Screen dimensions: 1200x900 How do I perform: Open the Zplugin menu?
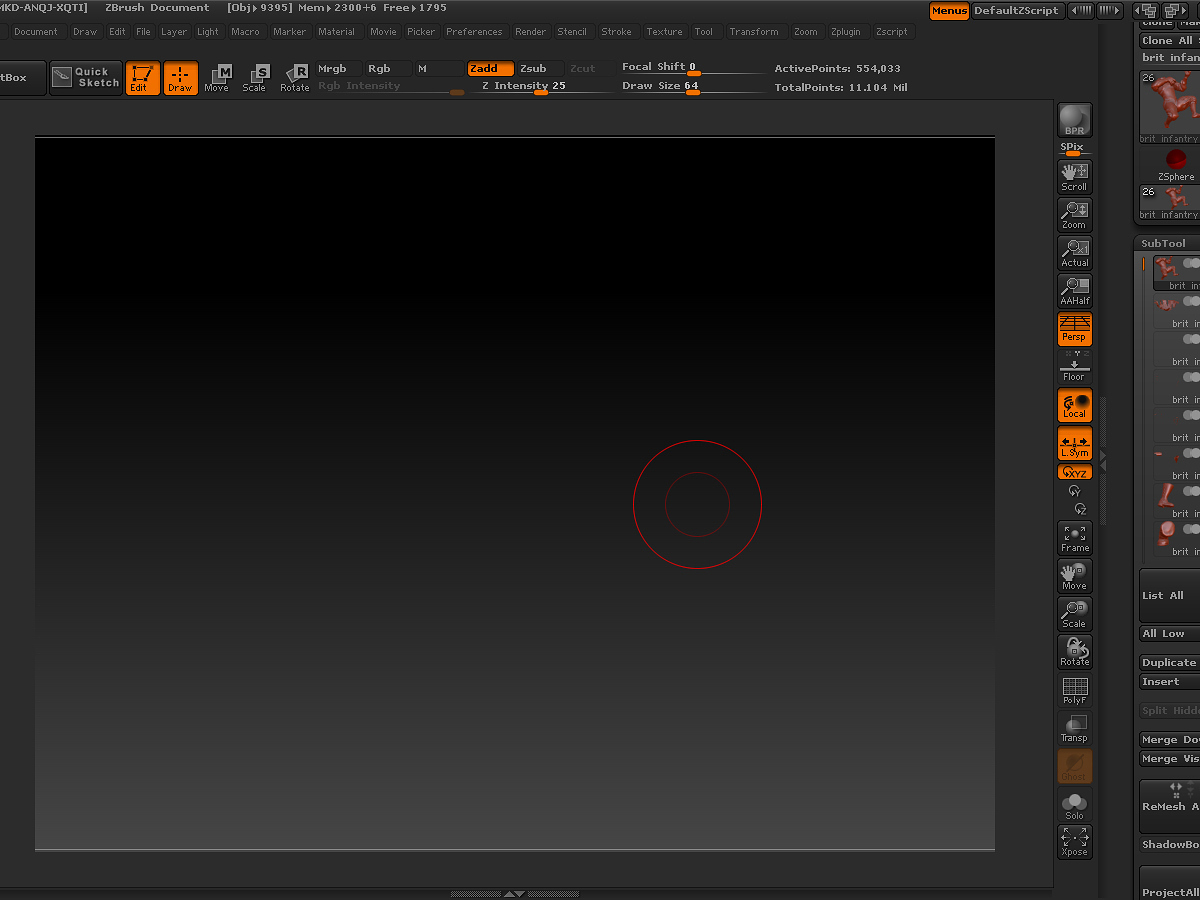(x=845, y=32)
